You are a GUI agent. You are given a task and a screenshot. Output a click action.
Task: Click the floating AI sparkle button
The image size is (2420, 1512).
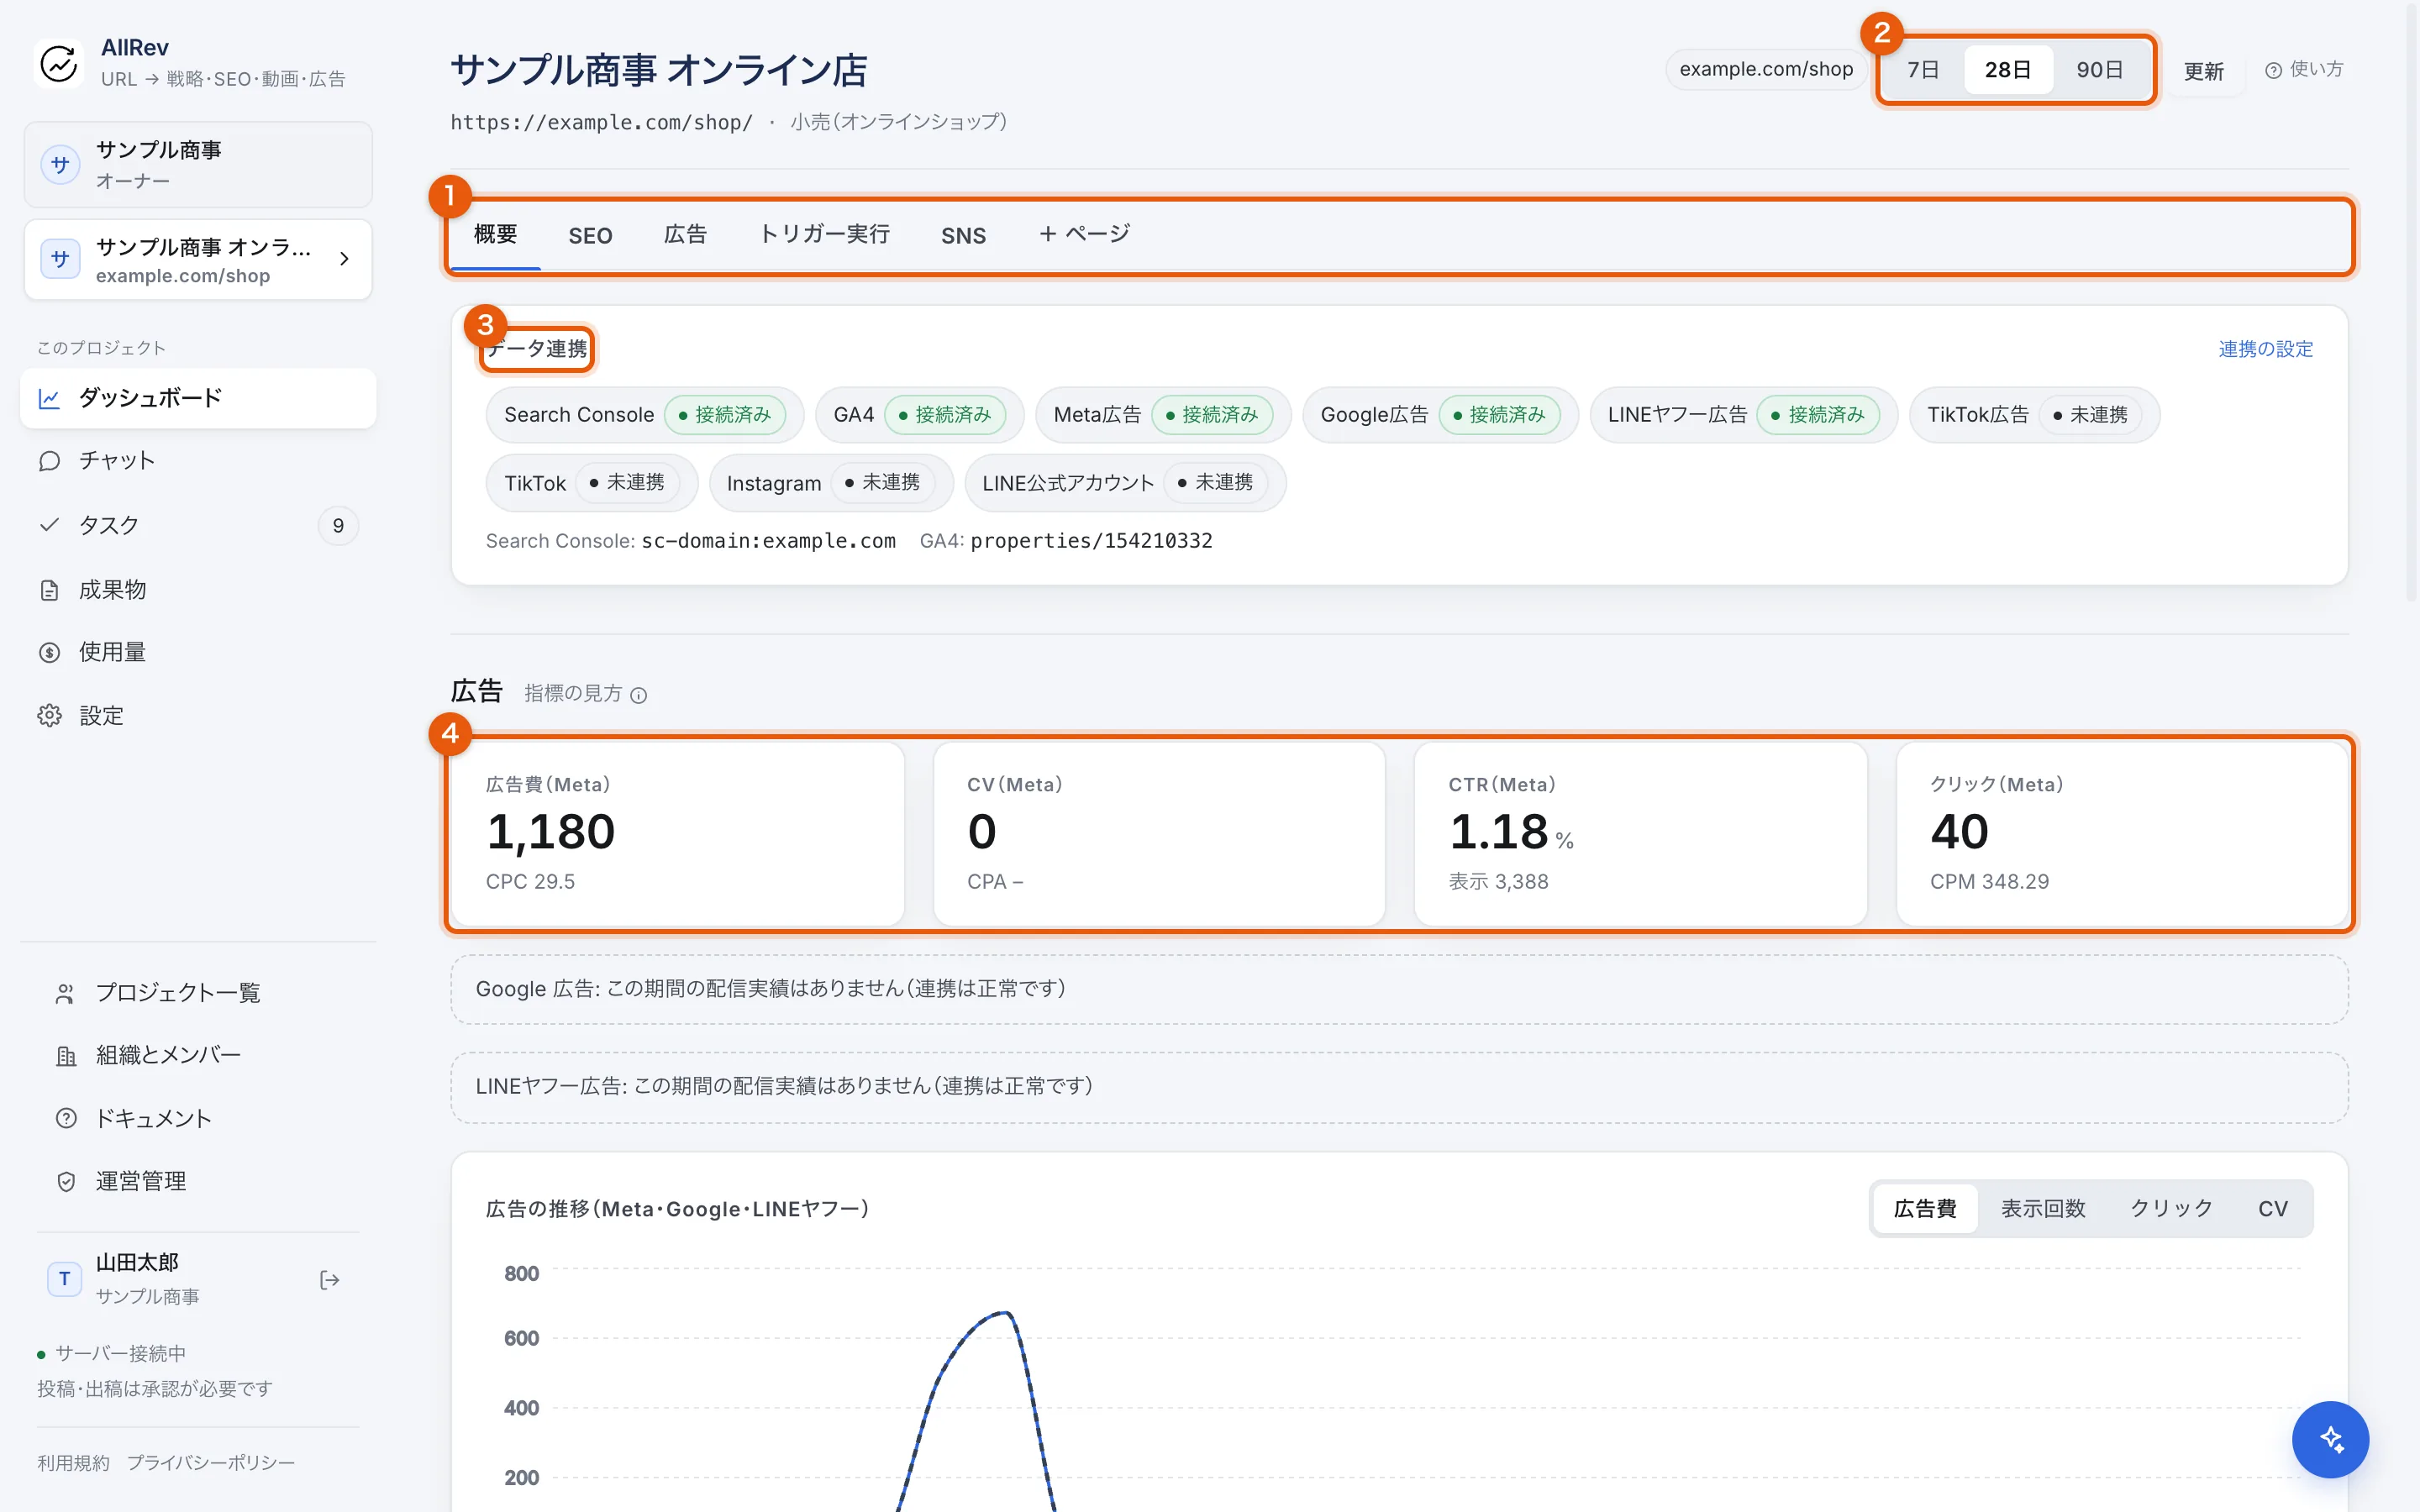pyautogui.click(x=2330, y=1439)
